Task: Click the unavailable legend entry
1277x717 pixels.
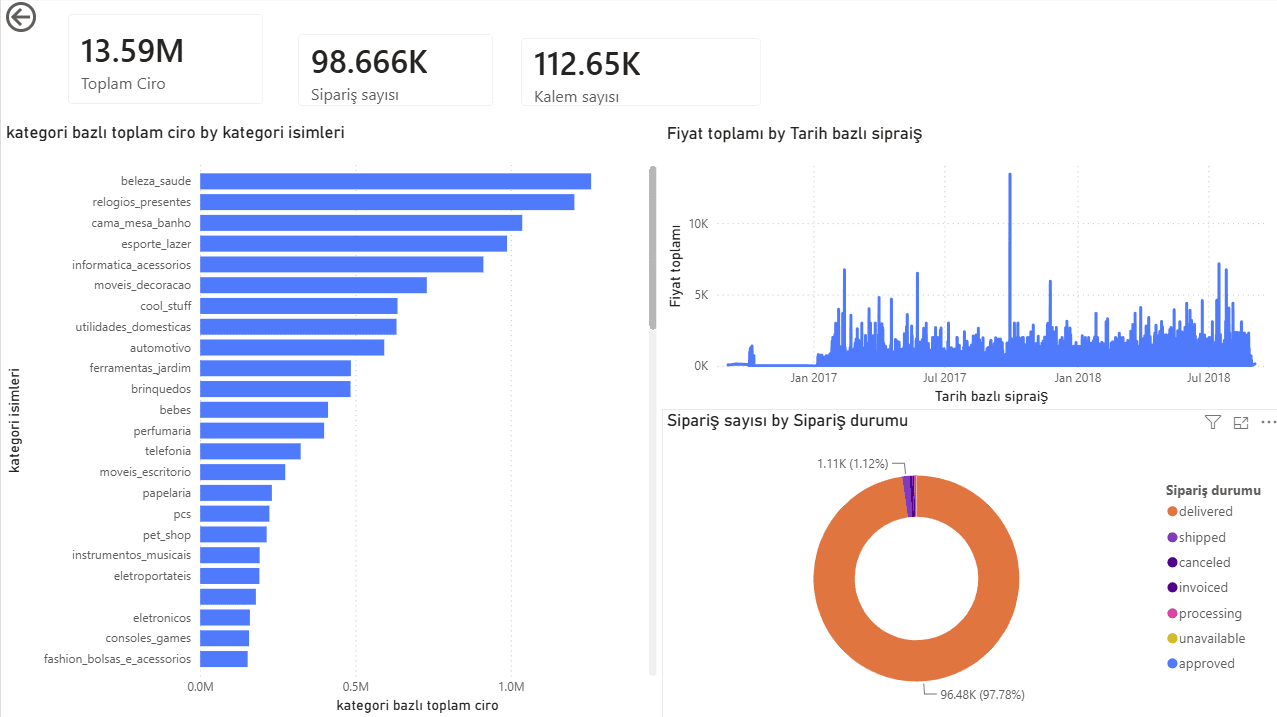Action: click(1206, 638)
